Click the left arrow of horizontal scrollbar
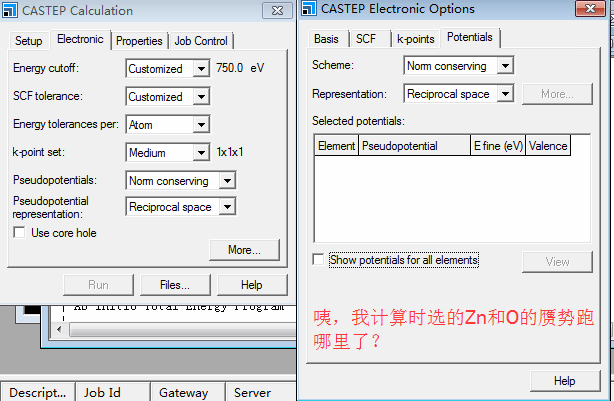The height and width of the screenshot is (401, 614). tap(59, 329)
